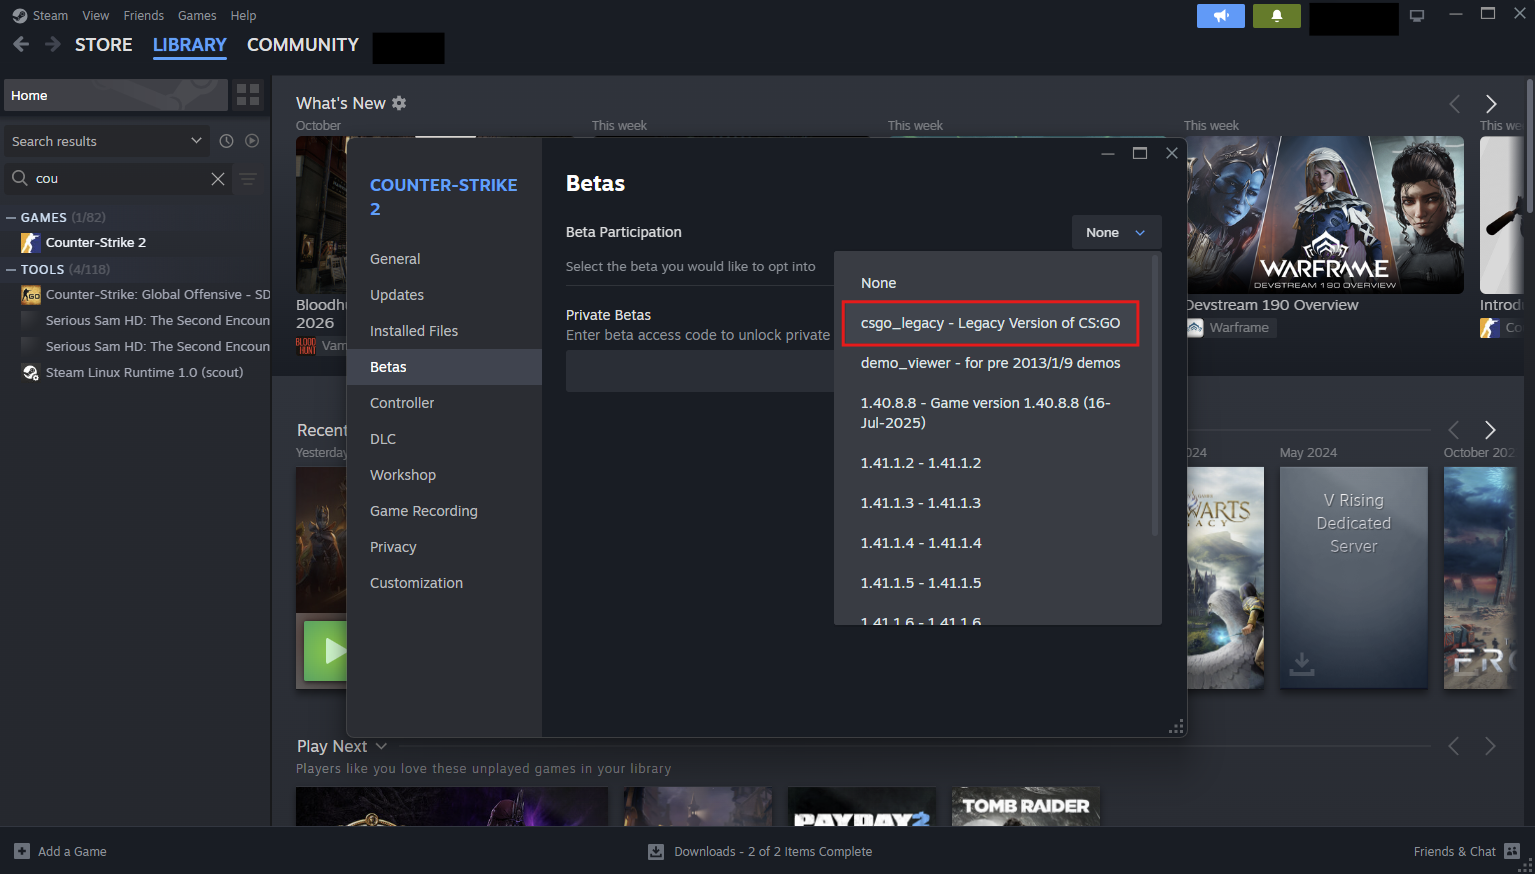The image size is (1535, 874).
Task: Go forward with the right arrow
Action: click(x=53, y=45)
